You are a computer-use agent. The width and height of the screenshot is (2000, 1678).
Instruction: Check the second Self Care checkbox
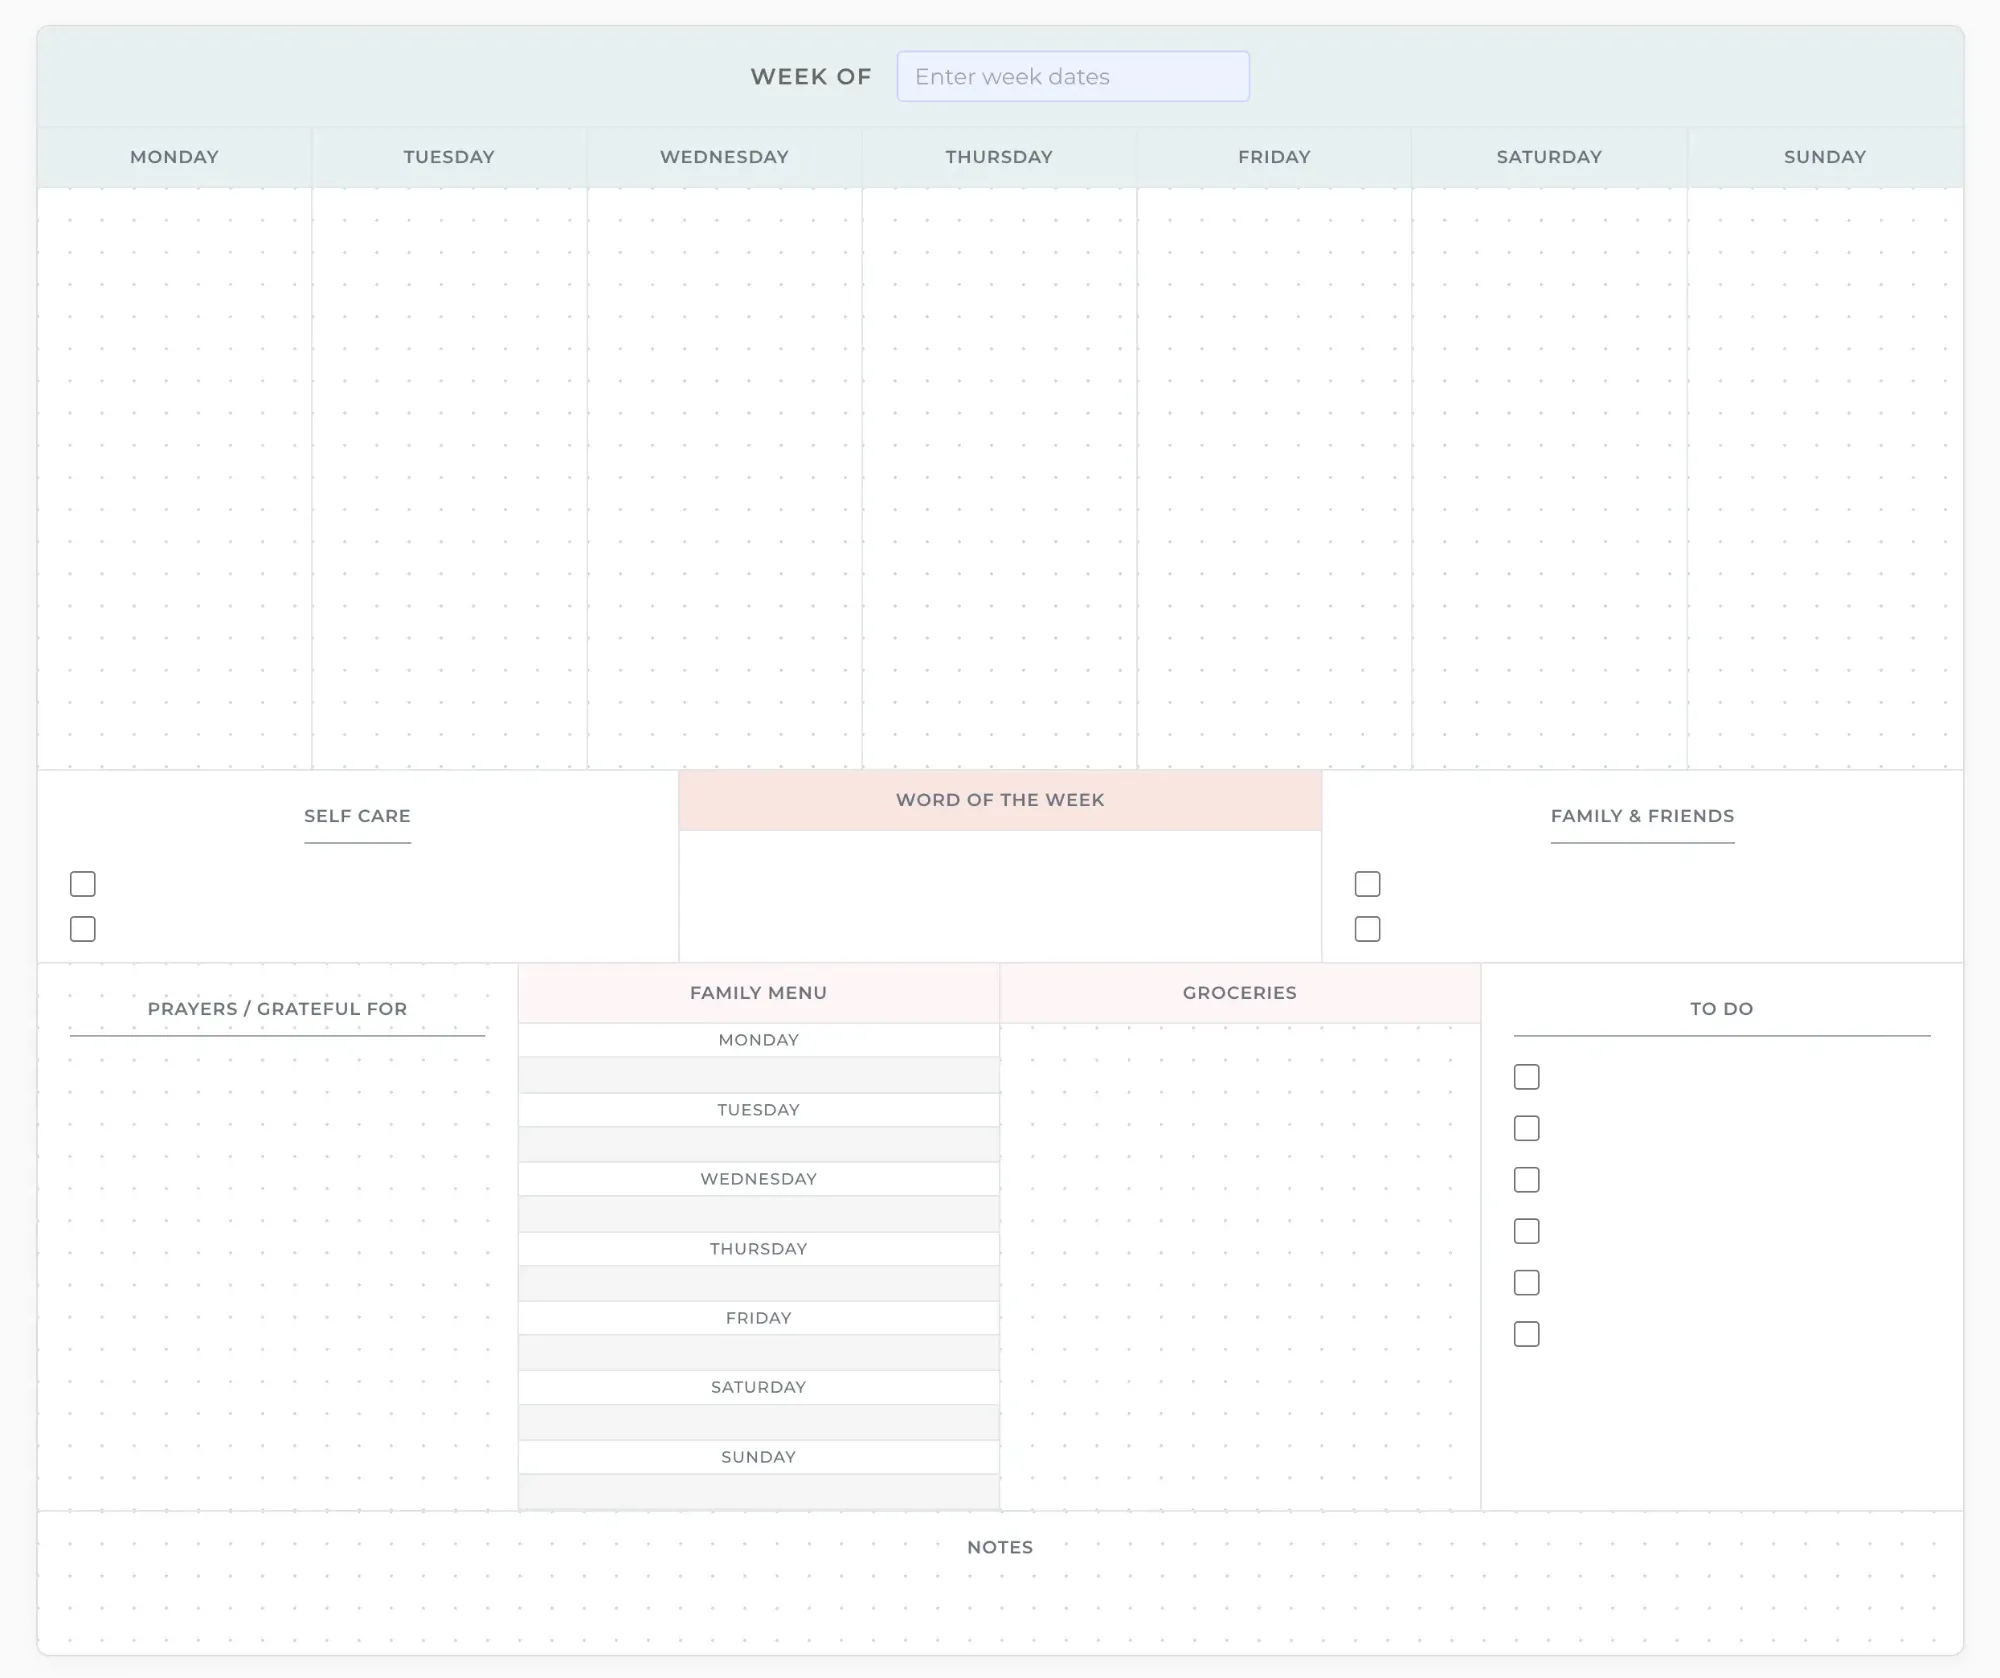(83, 929)
